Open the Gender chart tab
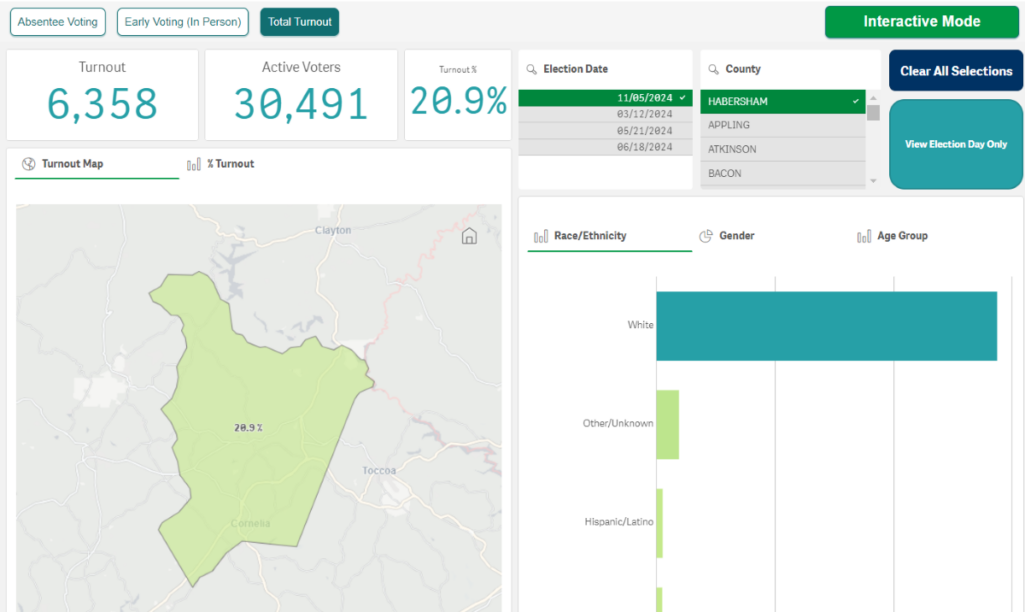Image resolution: width=1025 pixels, height=612 pixels. [x=737, y=236]
